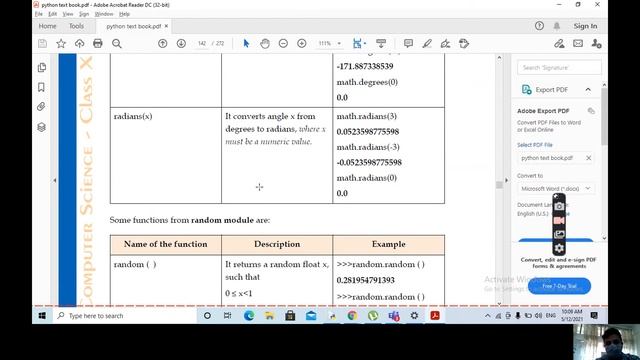The image size is (640, 360).
Task: Open the Sign menu
Action: [x=84, y=14]
